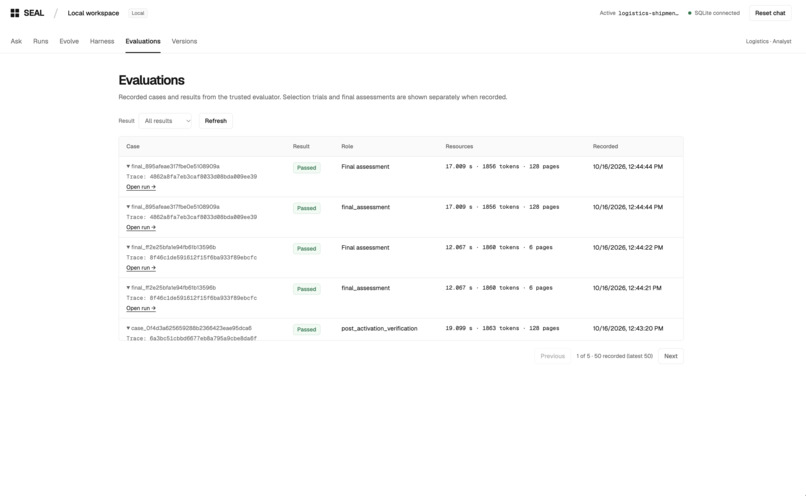This screenshot has height=496, width=806.
Task: Click Passed badge in 12:44:22 PM row
Action: pos(306,249)
